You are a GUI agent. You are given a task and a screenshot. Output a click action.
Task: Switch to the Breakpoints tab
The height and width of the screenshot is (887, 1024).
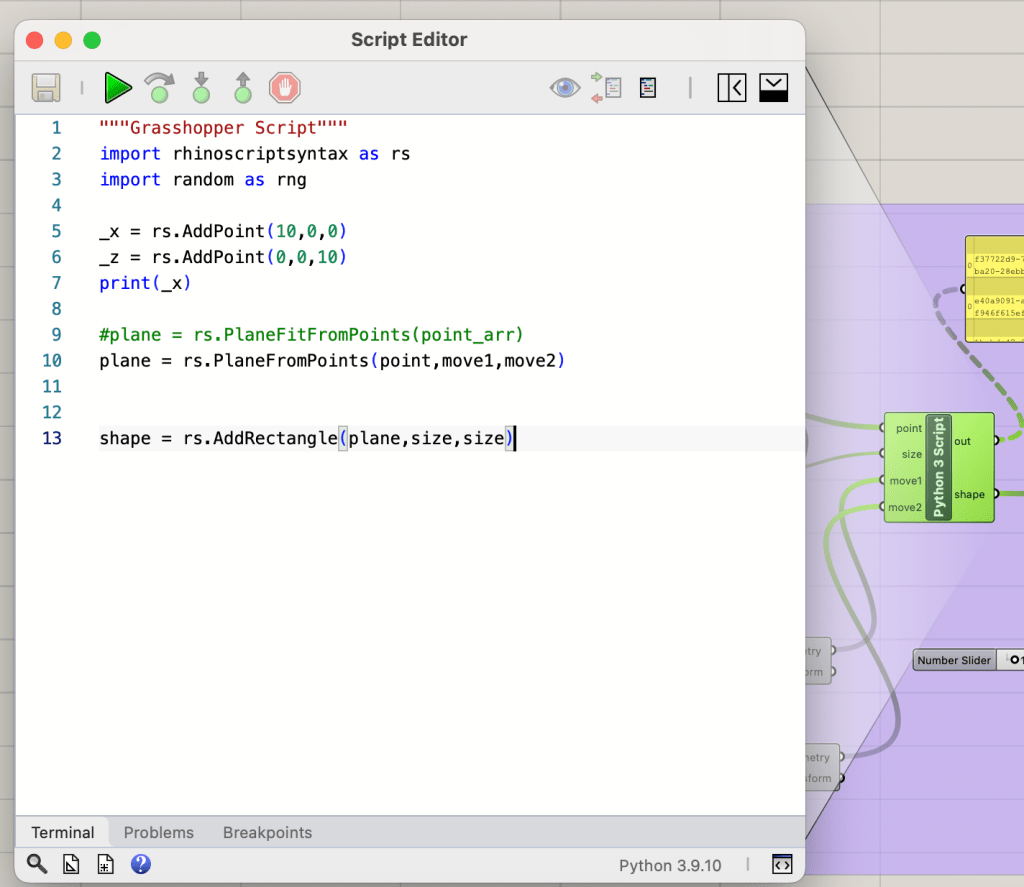pos(267,832)
